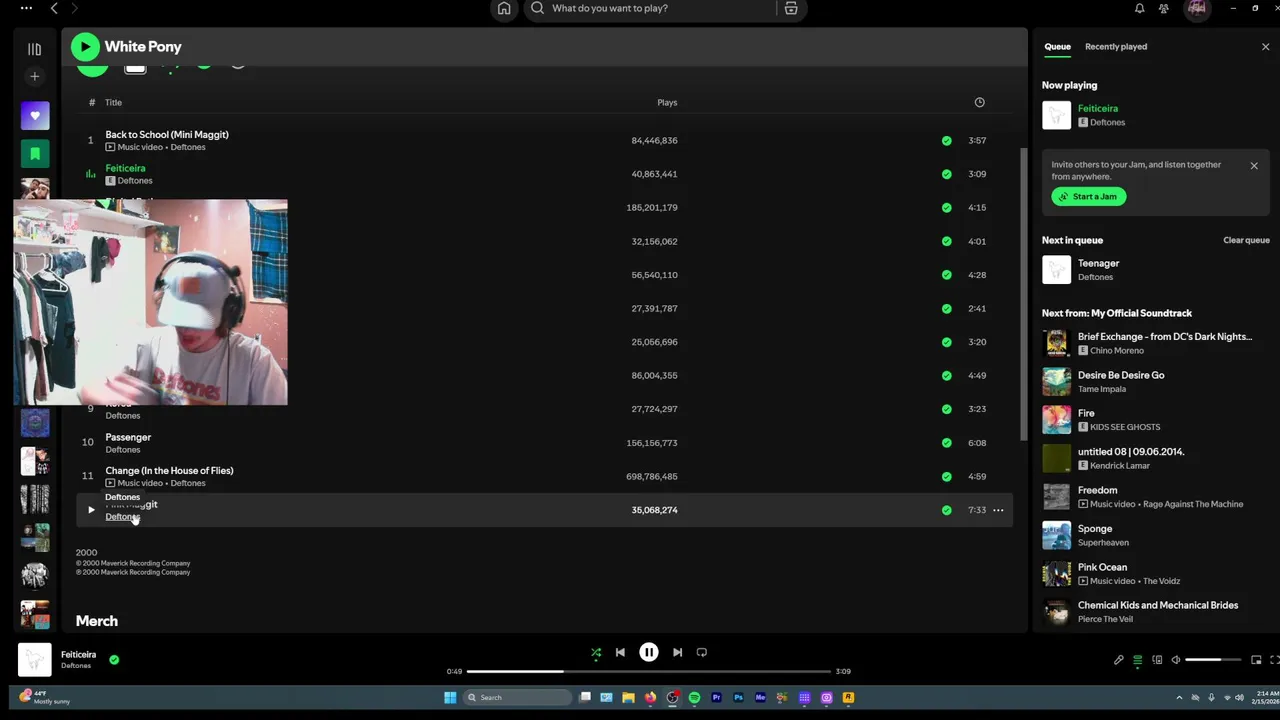Skip to the next track

click(677, 652)
